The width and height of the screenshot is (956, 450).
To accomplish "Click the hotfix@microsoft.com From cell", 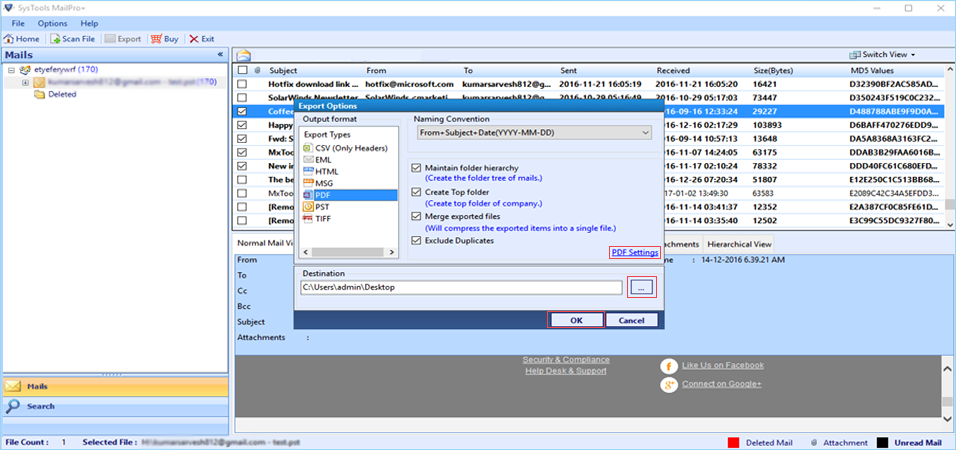I will tap(410, 84).
